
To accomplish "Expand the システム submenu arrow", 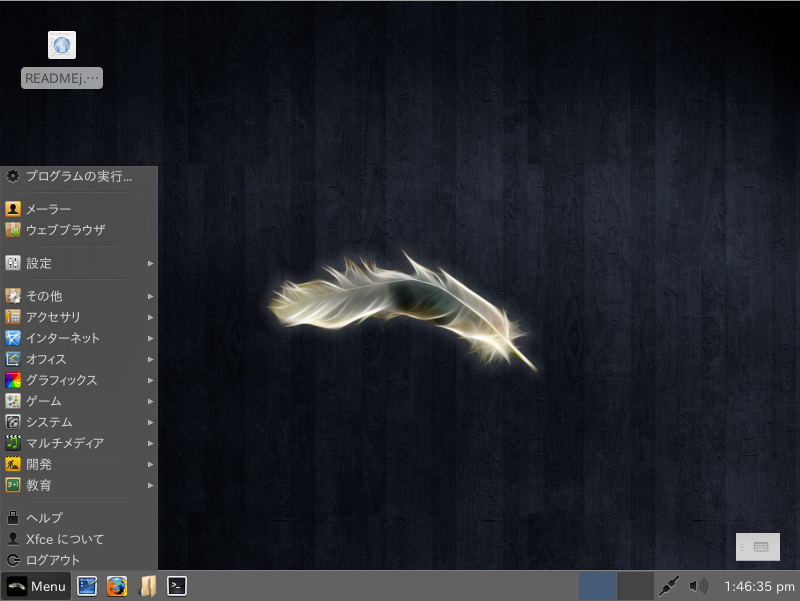I will click(x=151, y=422).
